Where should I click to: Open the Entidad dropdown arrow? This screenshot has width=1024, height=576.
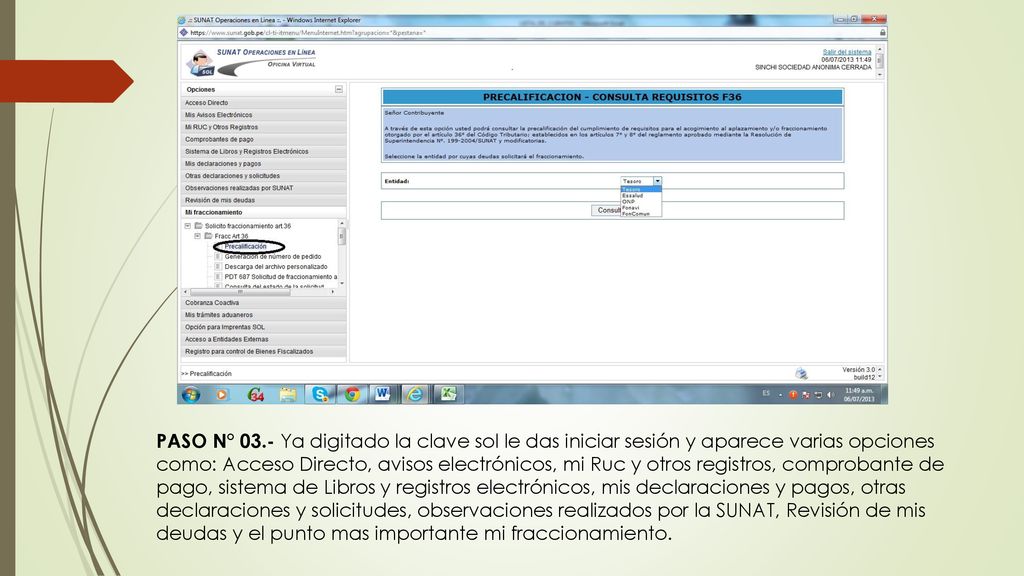pyautogui.click(x=658, y=181)
